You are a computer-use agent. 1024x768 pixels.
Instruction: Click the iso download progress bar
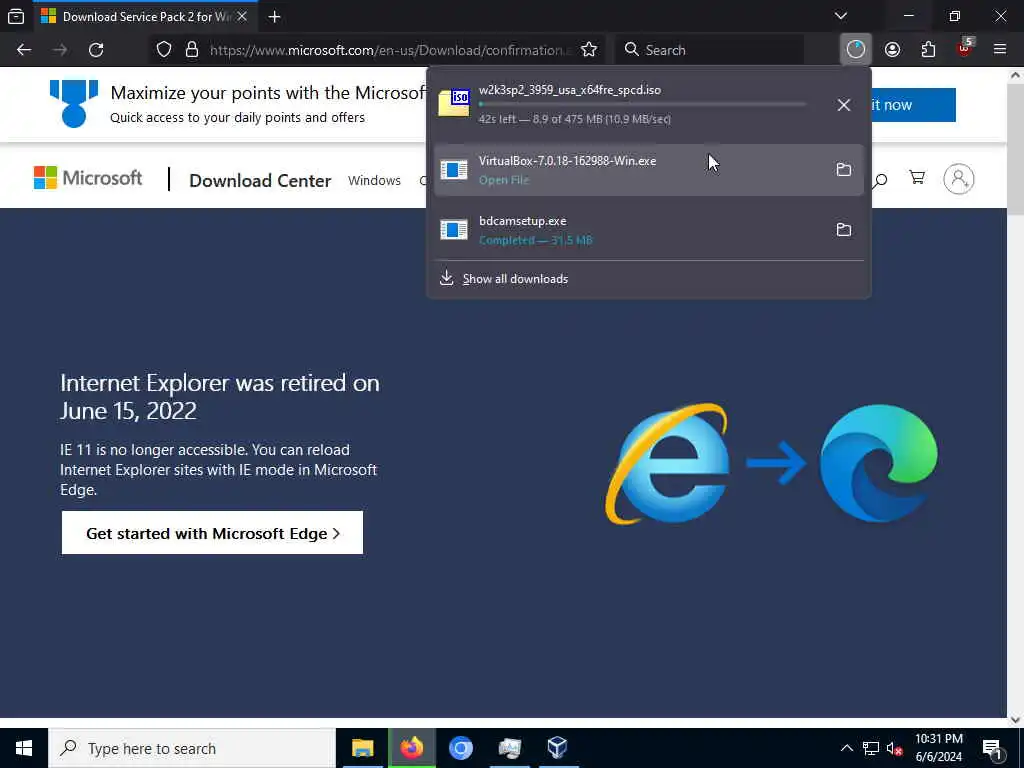tap(643, 104)
